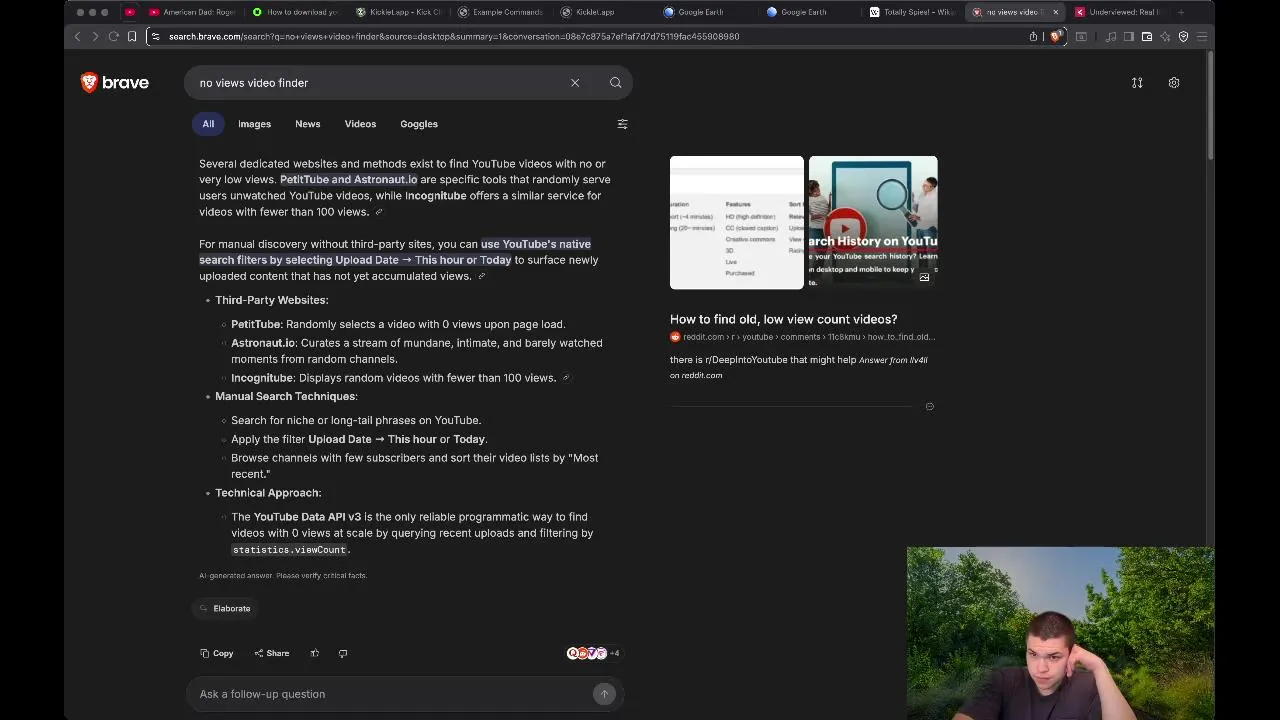The height and width of the screenshot is (720, 1280).
Task: Click the thumbs-down icon under the answer
Action: pos(342,653)
